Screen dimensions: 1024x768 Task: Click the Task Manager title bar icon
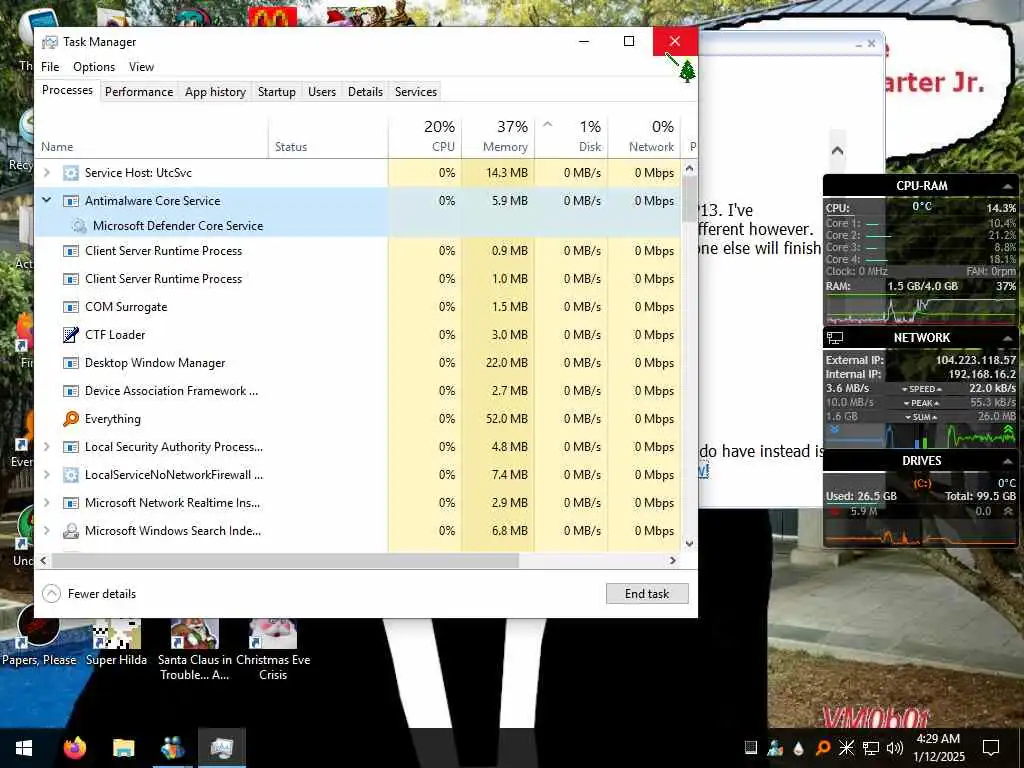coord(50,42)
